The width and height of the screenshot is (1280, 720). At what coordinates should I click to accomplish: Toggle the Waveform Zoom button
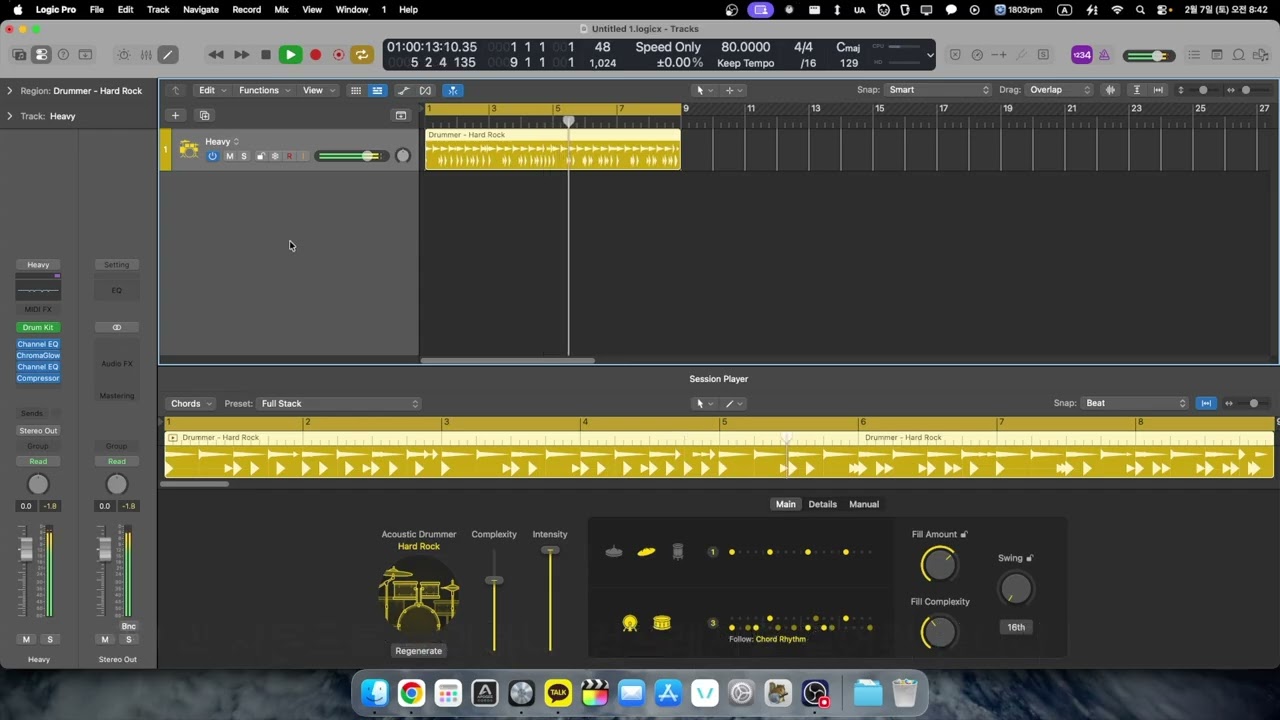tap(1110, 90)
